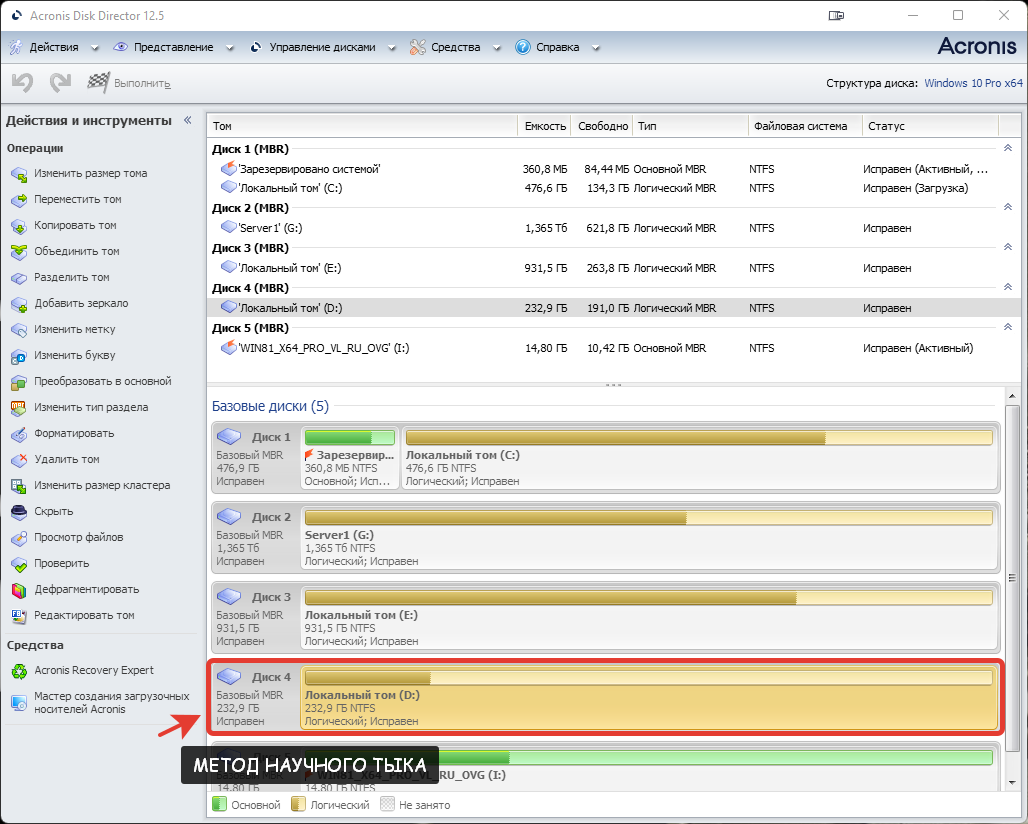Click the checkered flag Выполнить icon
Screen dimensions: 1028x824
click(x=98, y=83)
